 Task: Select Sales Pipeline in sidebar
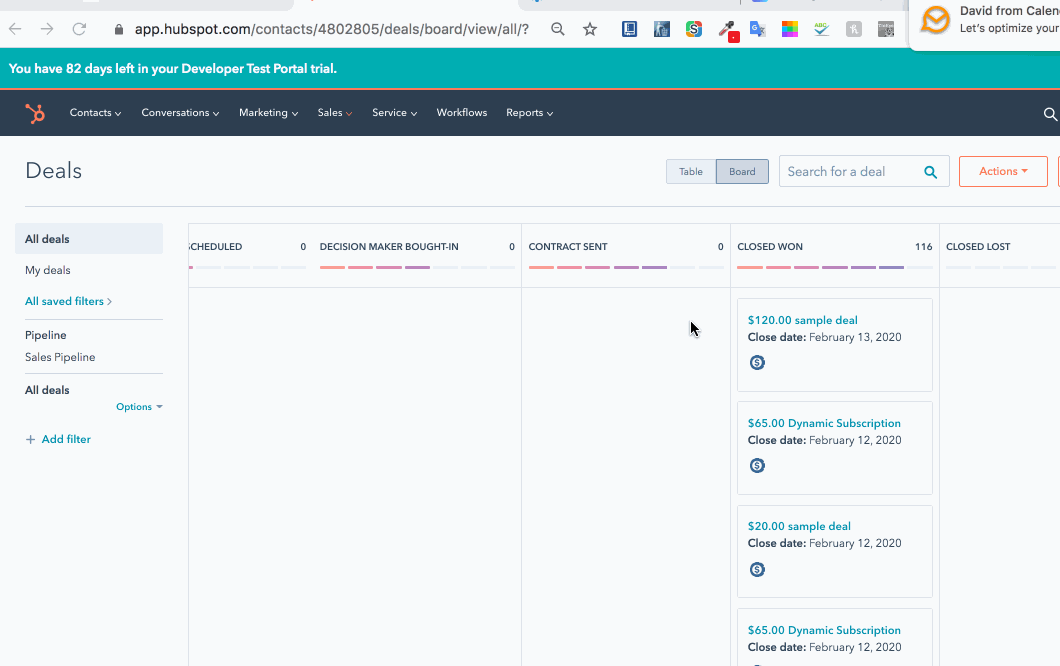pos(60,357)
